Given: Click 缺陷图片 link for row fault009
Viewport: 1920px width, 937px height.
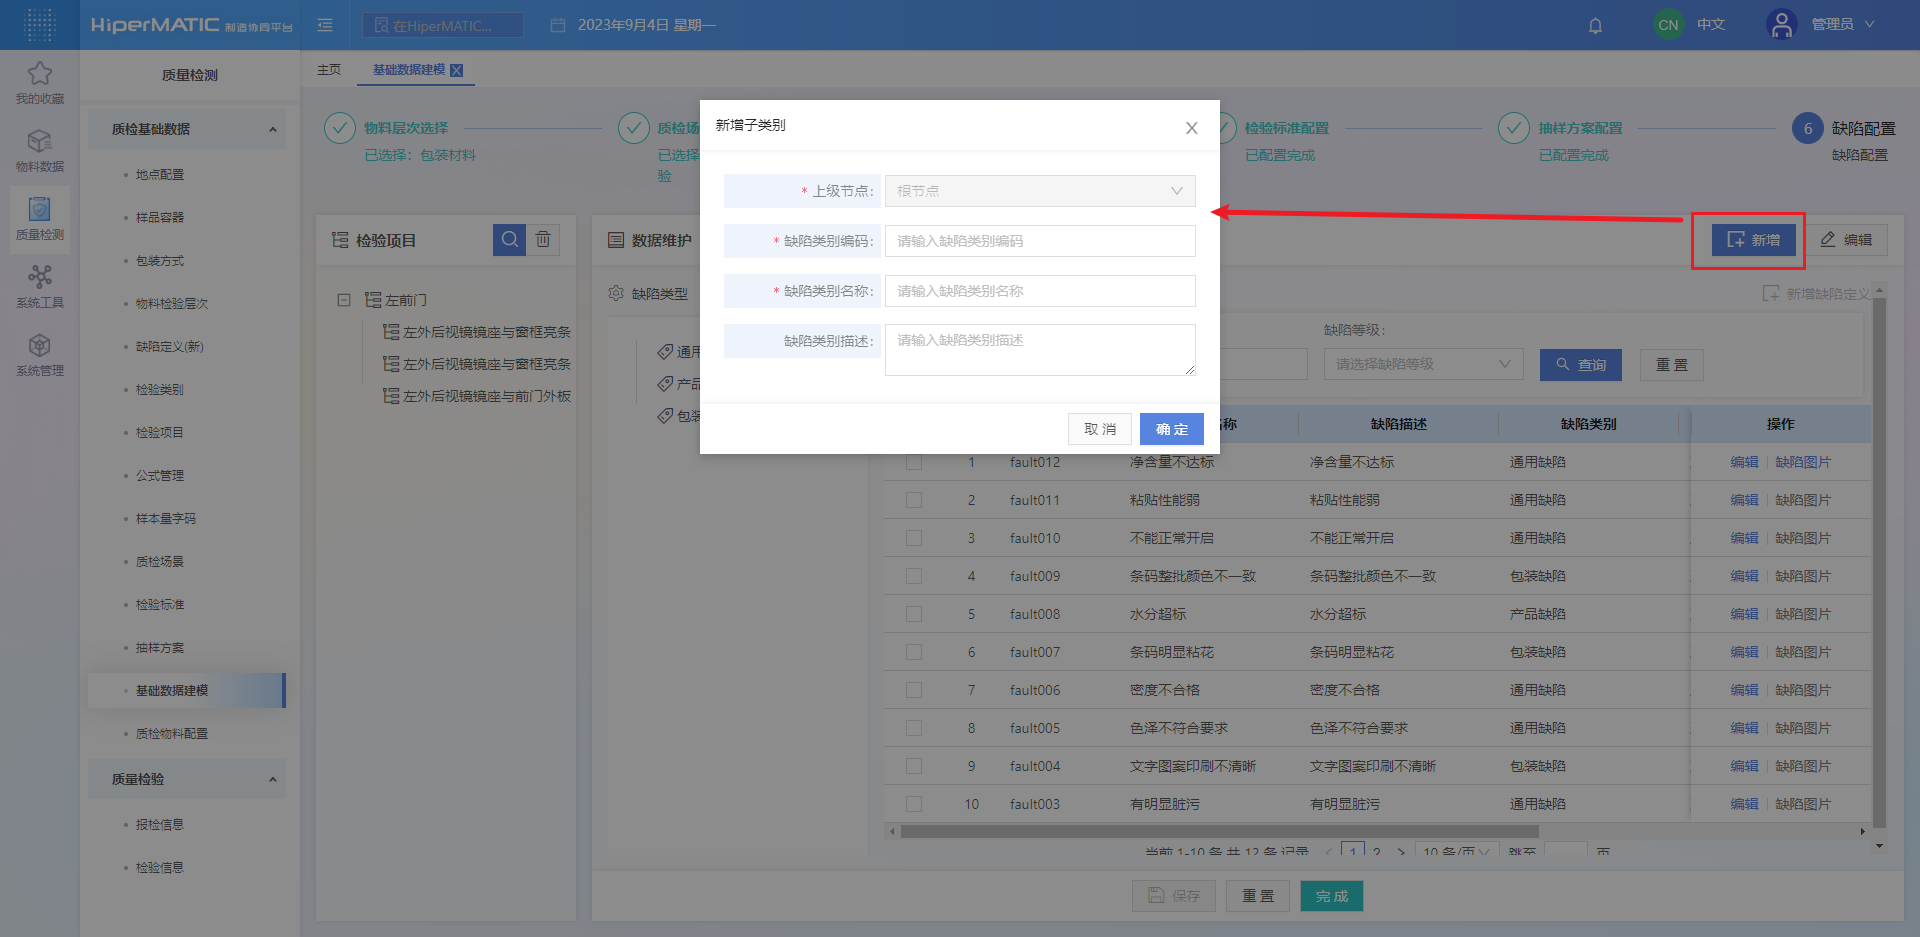Looking at the screenshot, I should 1803,576.
